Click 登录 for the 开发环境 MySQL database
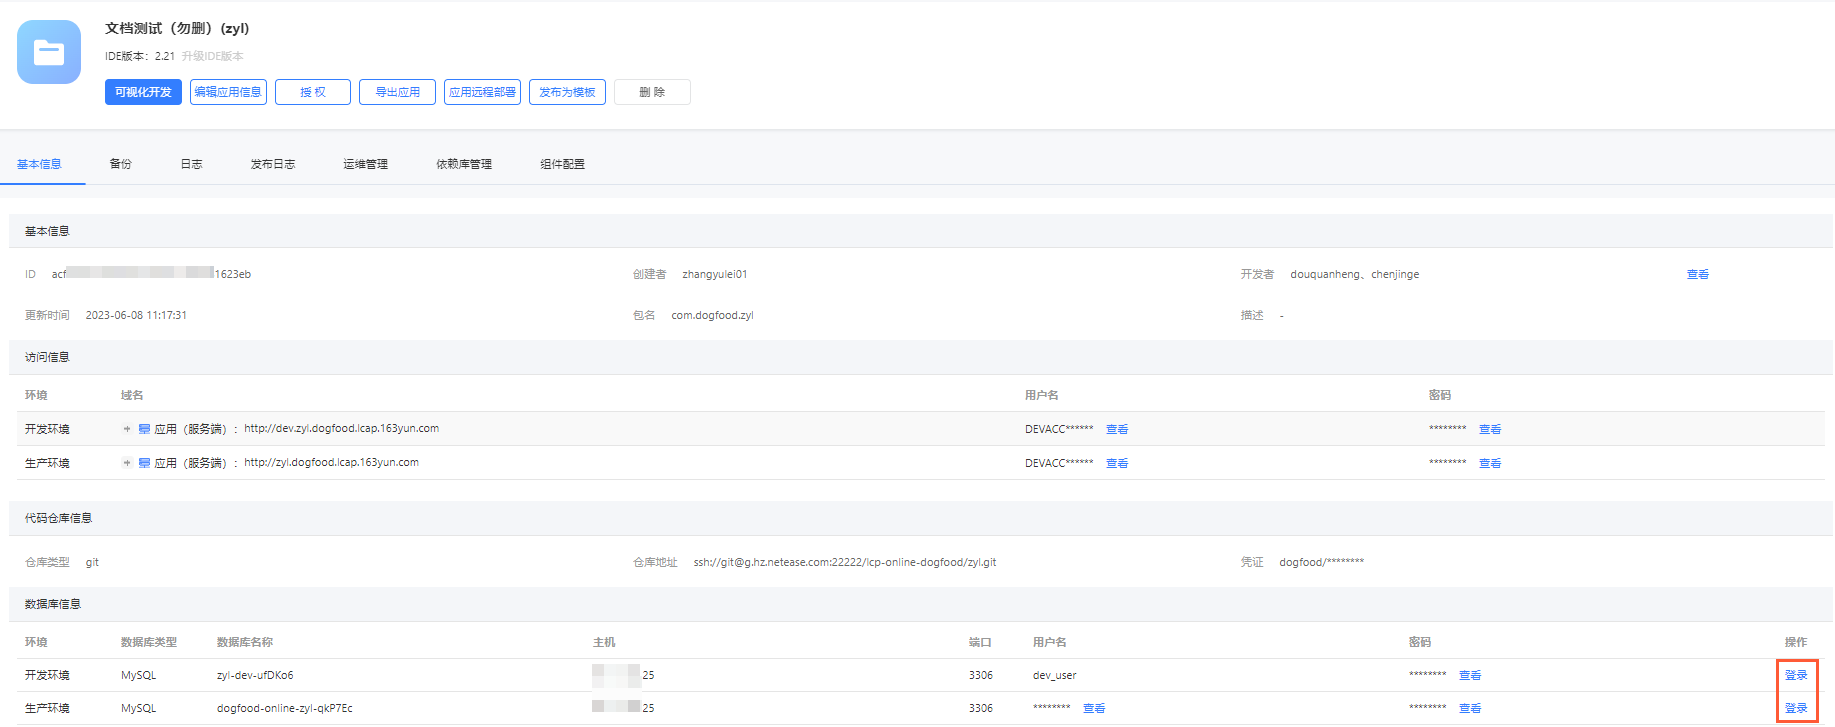 pos(1796,675)
